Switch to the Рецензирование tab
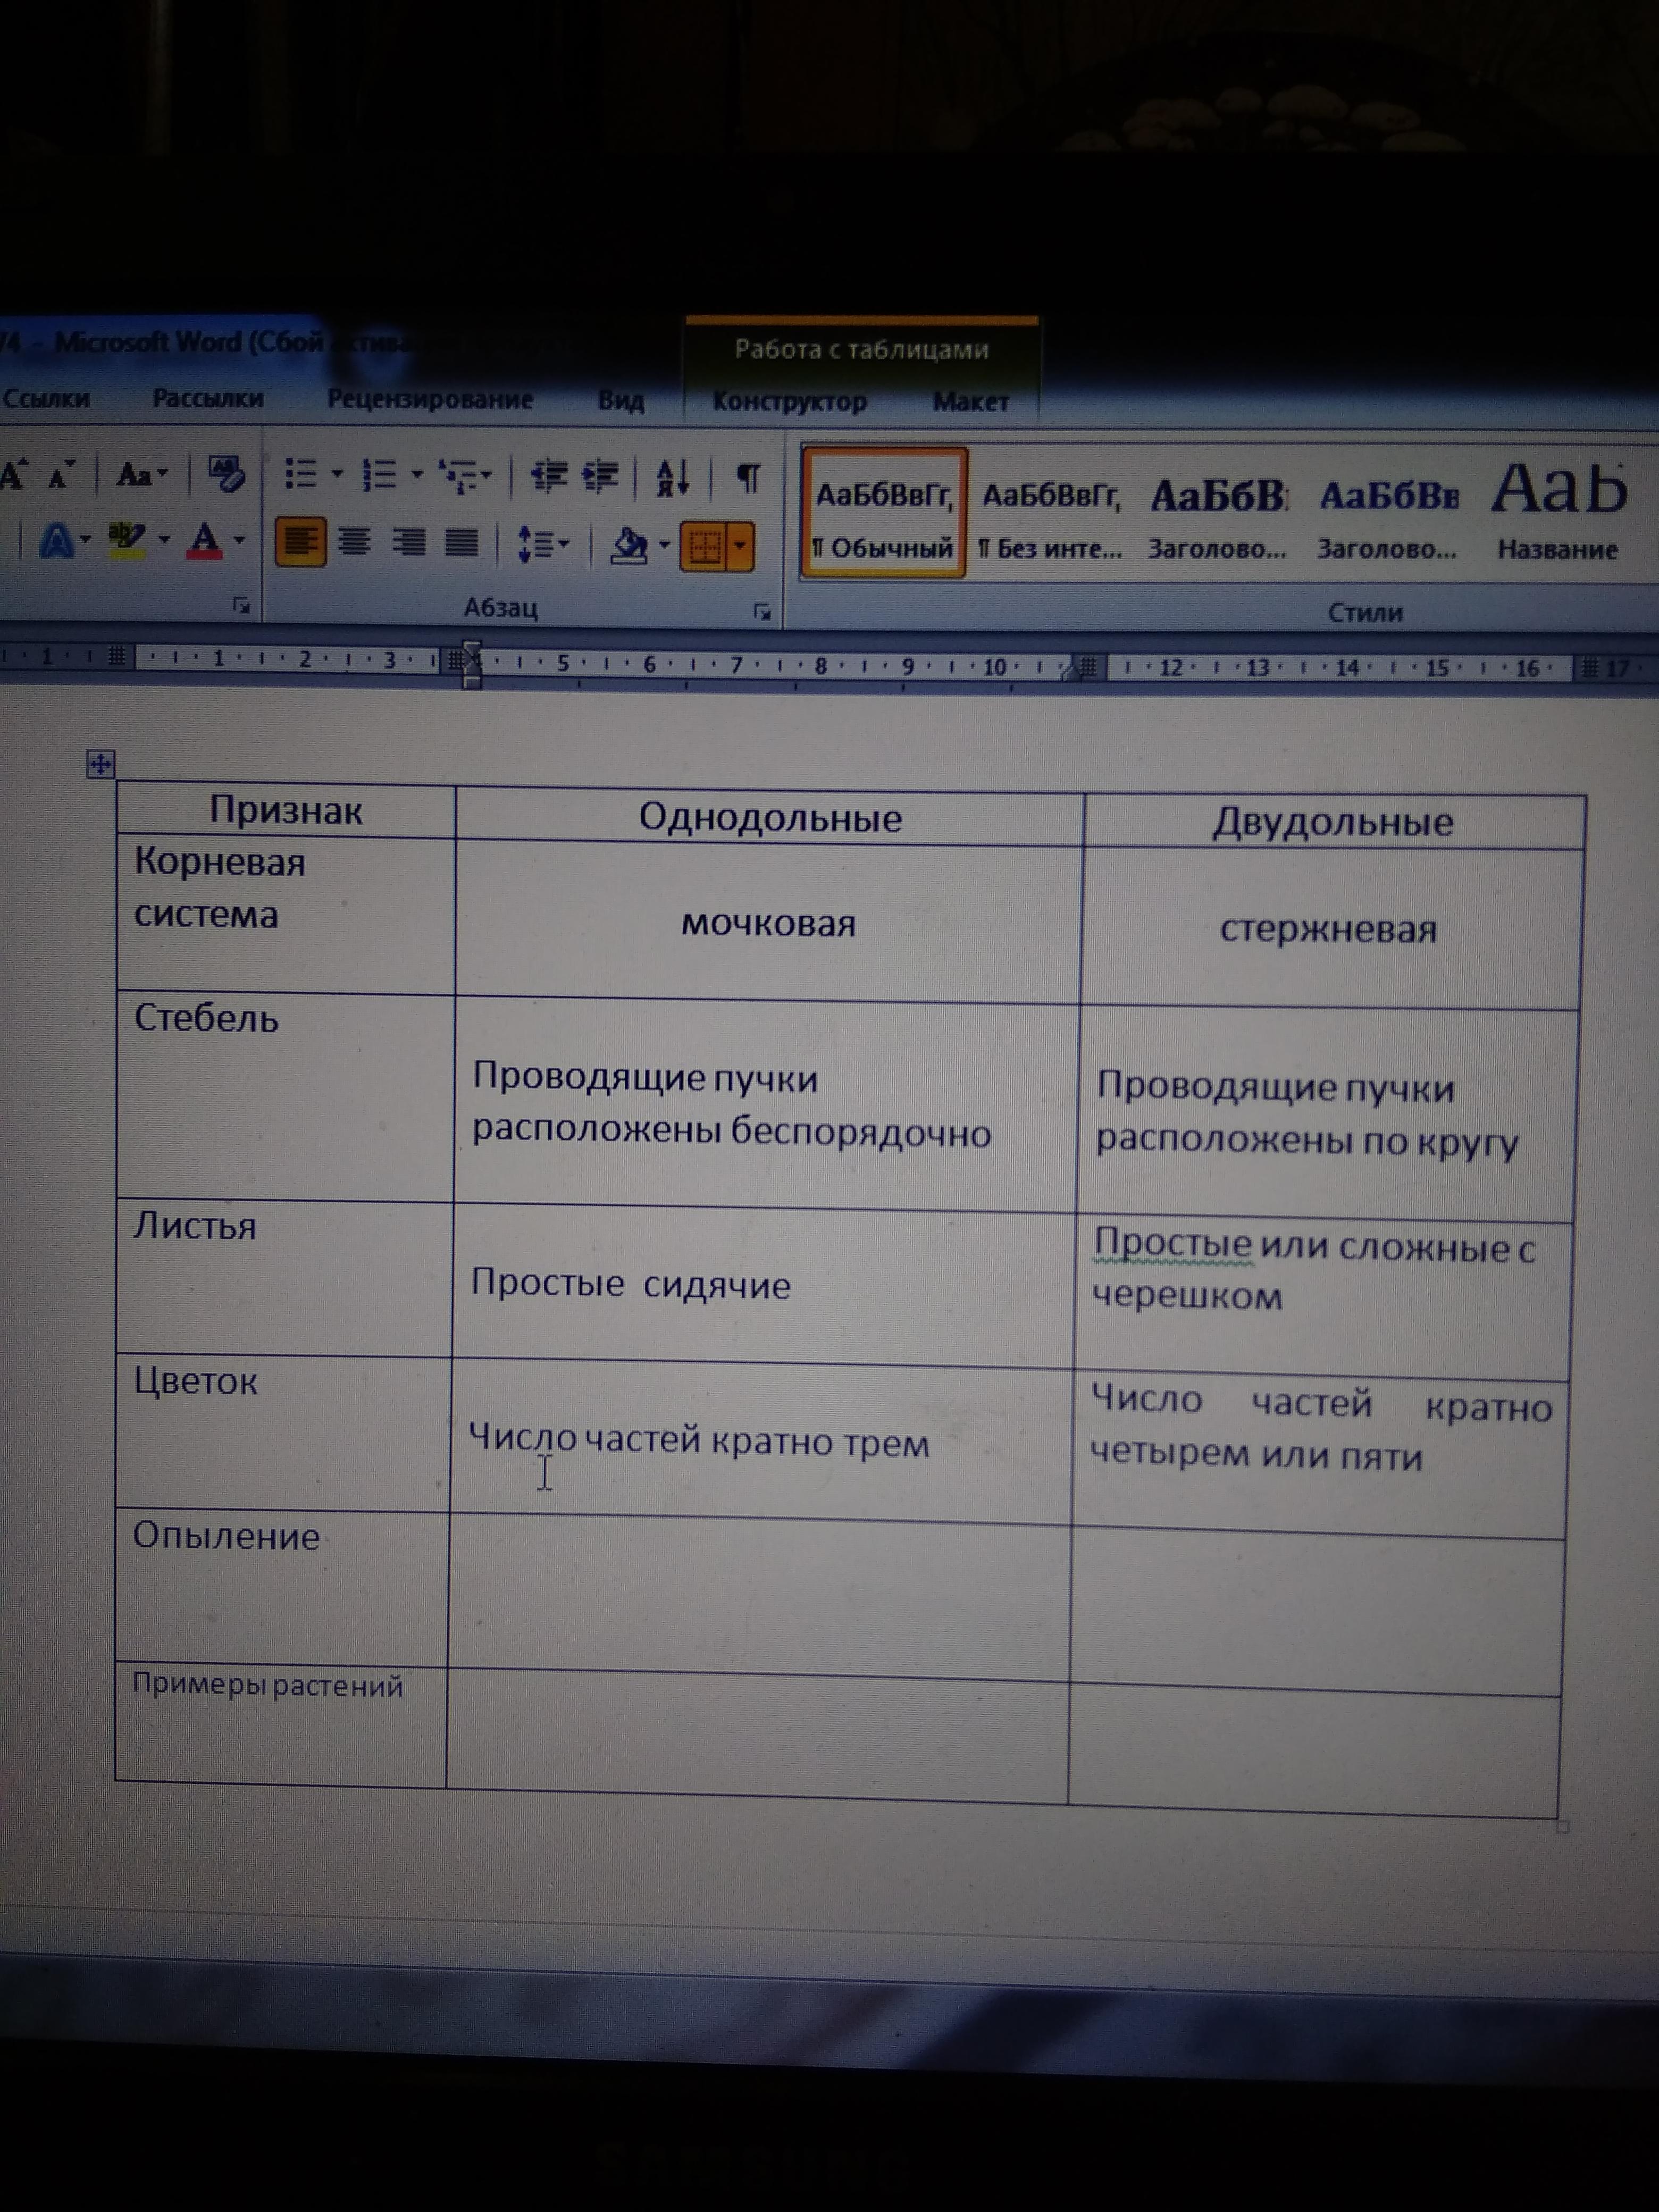This screenshot has height=2212, width=1659. pos(430,399)
